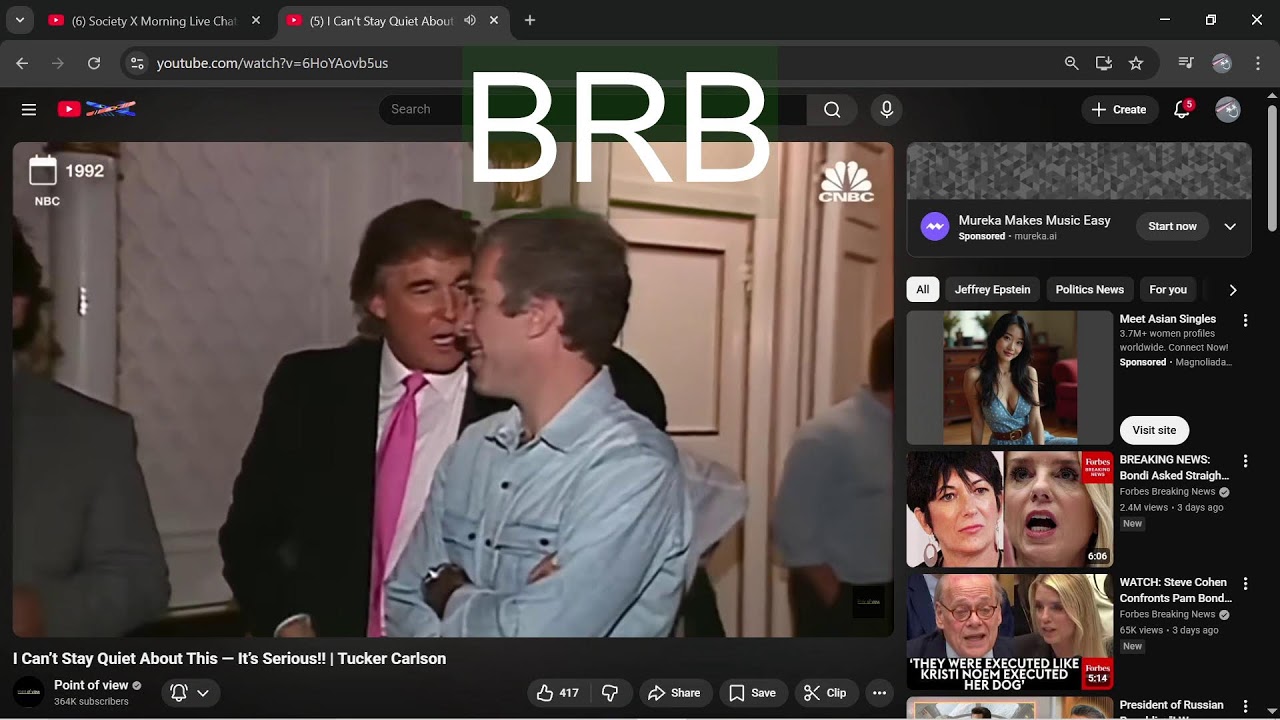The image size is (1280, 720).
Task: Click the address bar URL
Action: (272, 63)
